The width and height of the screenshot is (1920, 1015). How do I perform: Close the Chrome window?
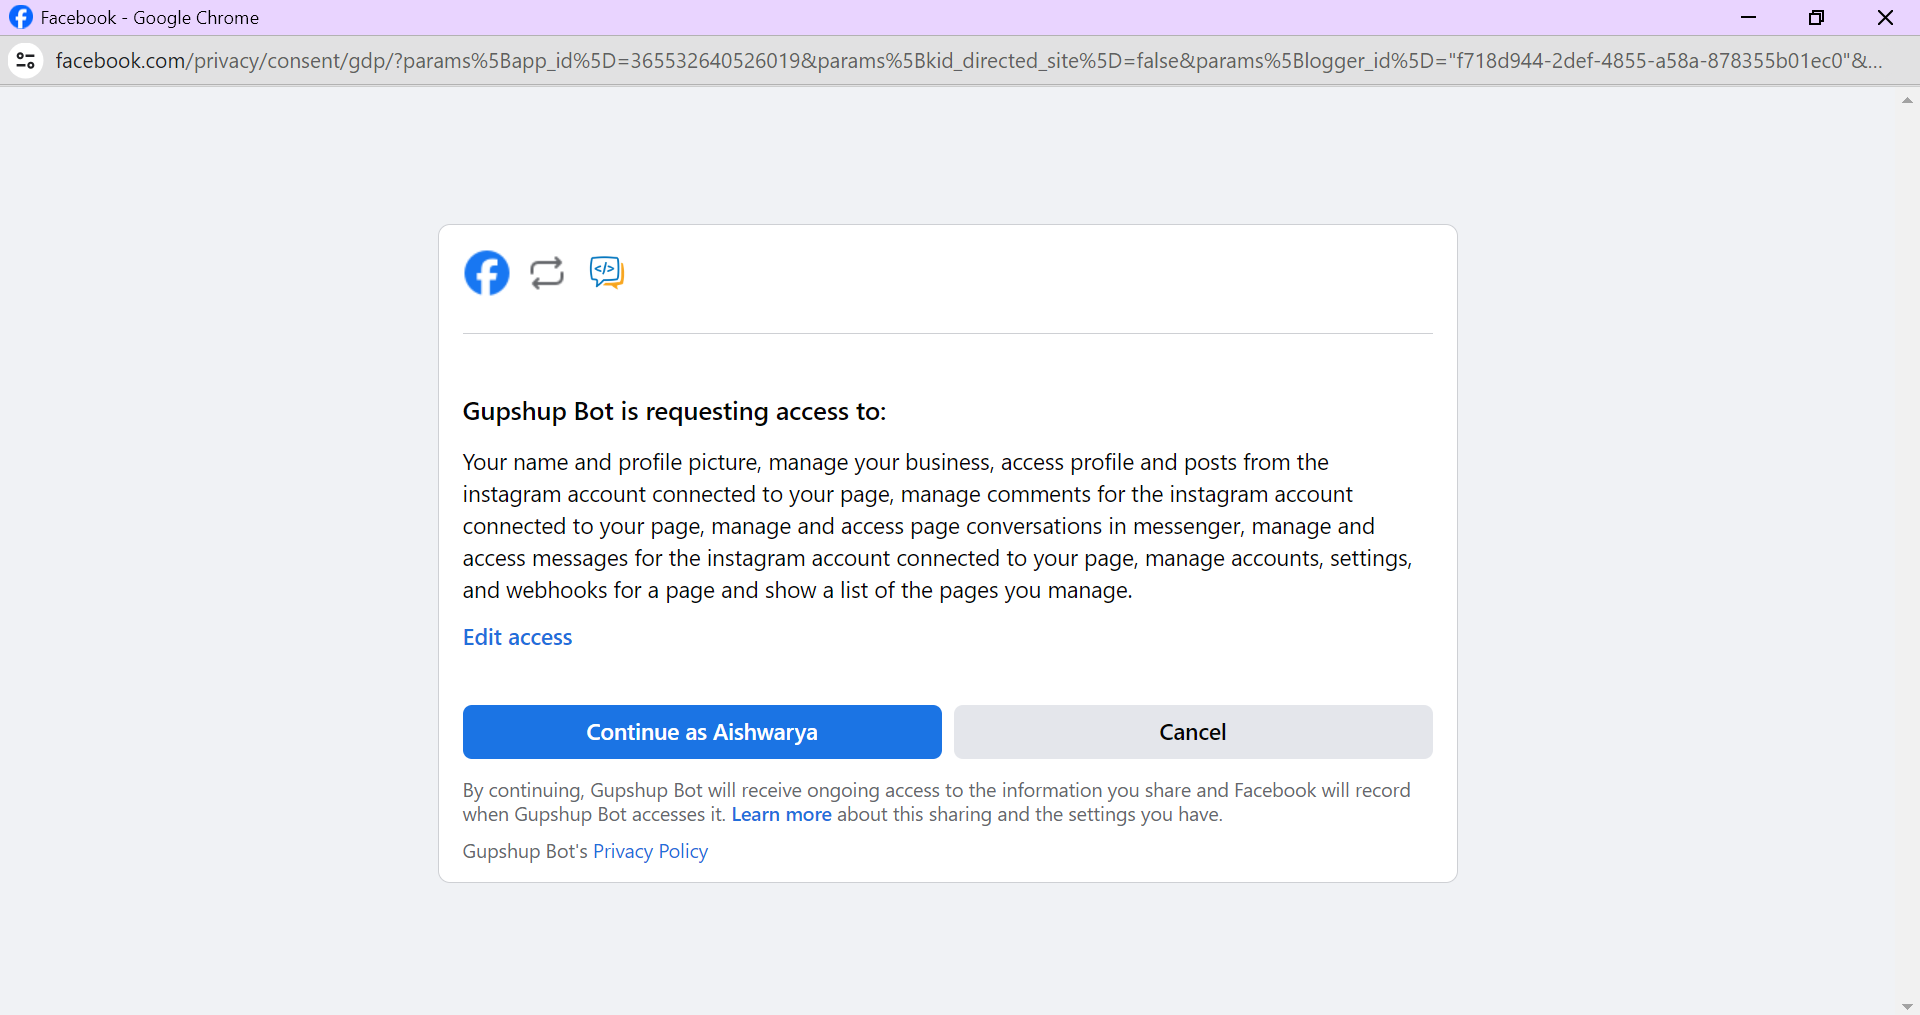pyautogui.click(x=1885, y=17)
